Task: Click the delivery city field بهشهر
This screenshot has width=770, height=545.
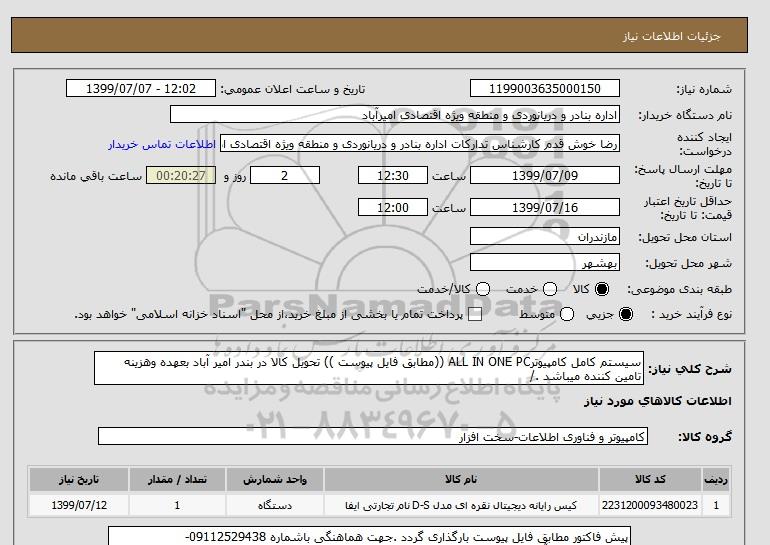Action: (545, 263)
